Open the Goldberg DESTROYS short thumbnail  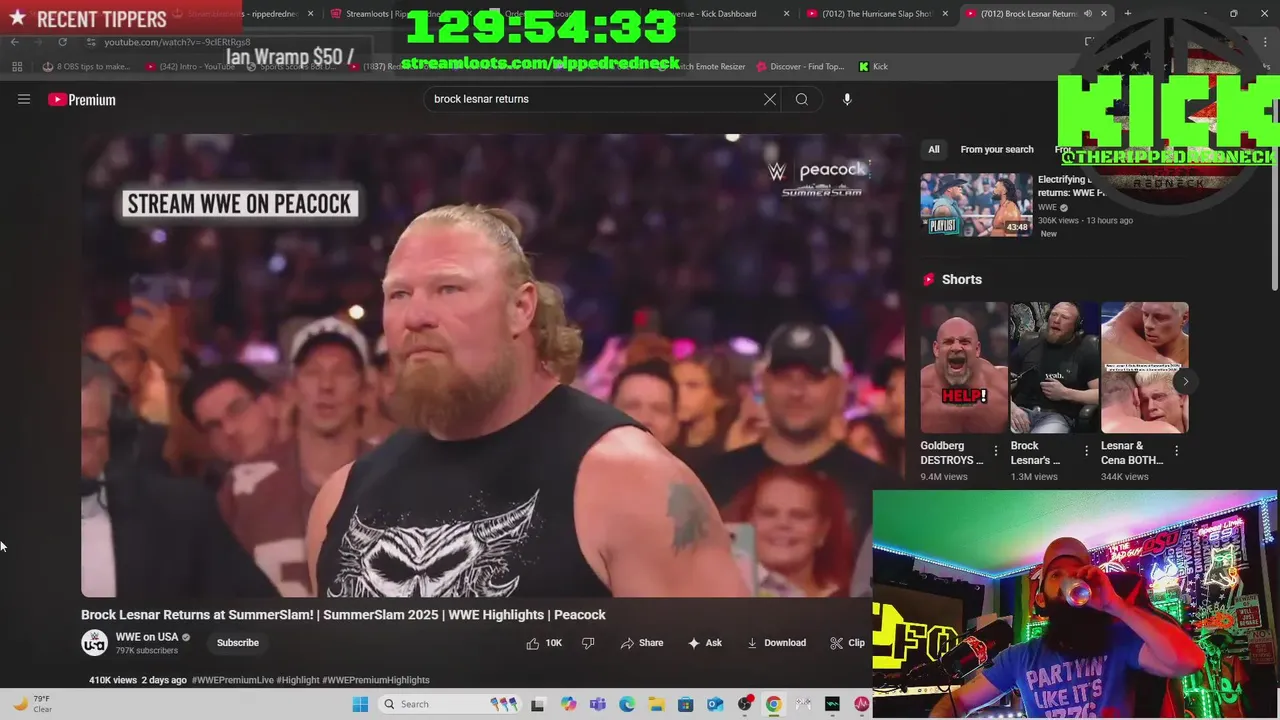click(964, 368)
